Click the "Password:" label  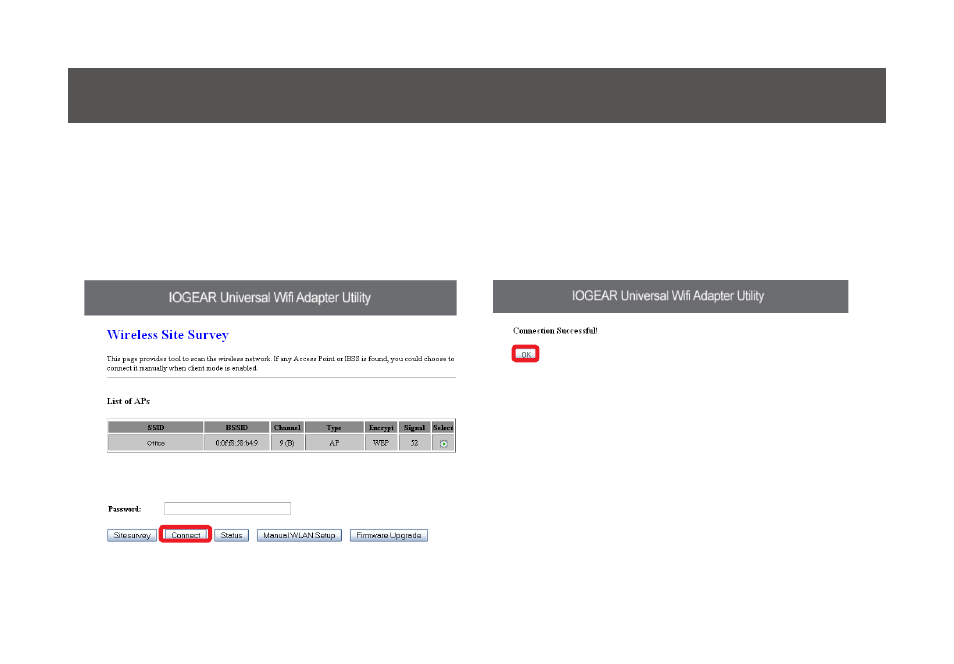coord(125,509)
